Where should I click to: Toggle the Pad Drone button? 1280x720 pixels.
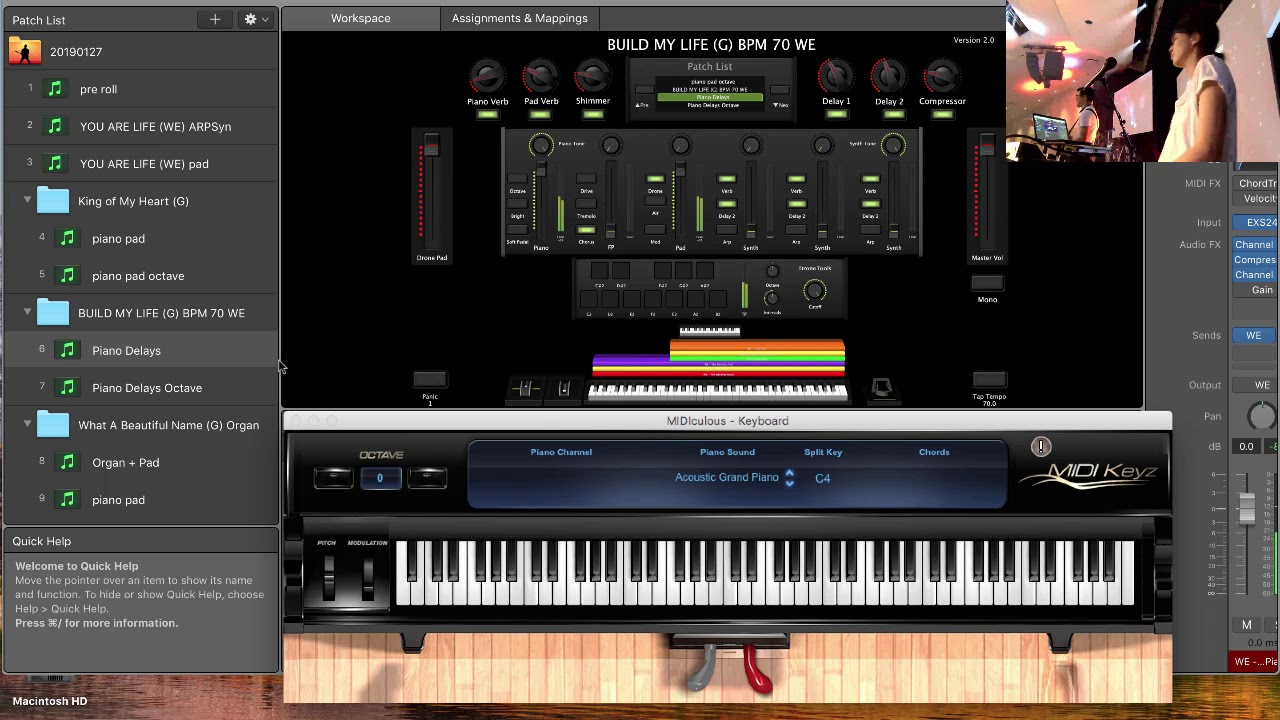click(x=655, y=180)
